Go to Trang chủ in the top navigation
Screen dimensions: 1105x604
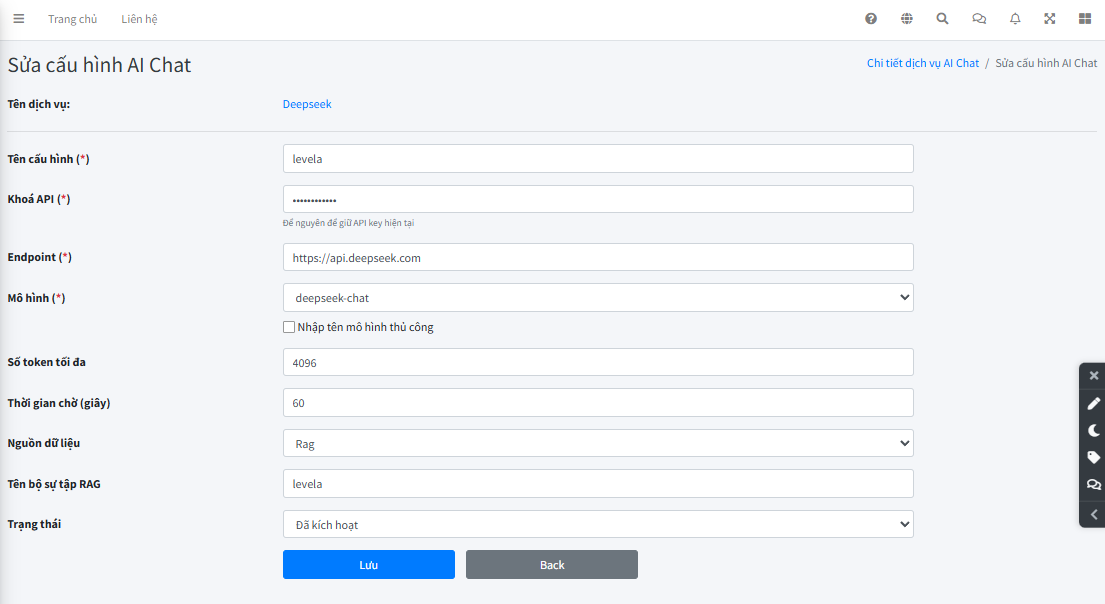point(73,19)
